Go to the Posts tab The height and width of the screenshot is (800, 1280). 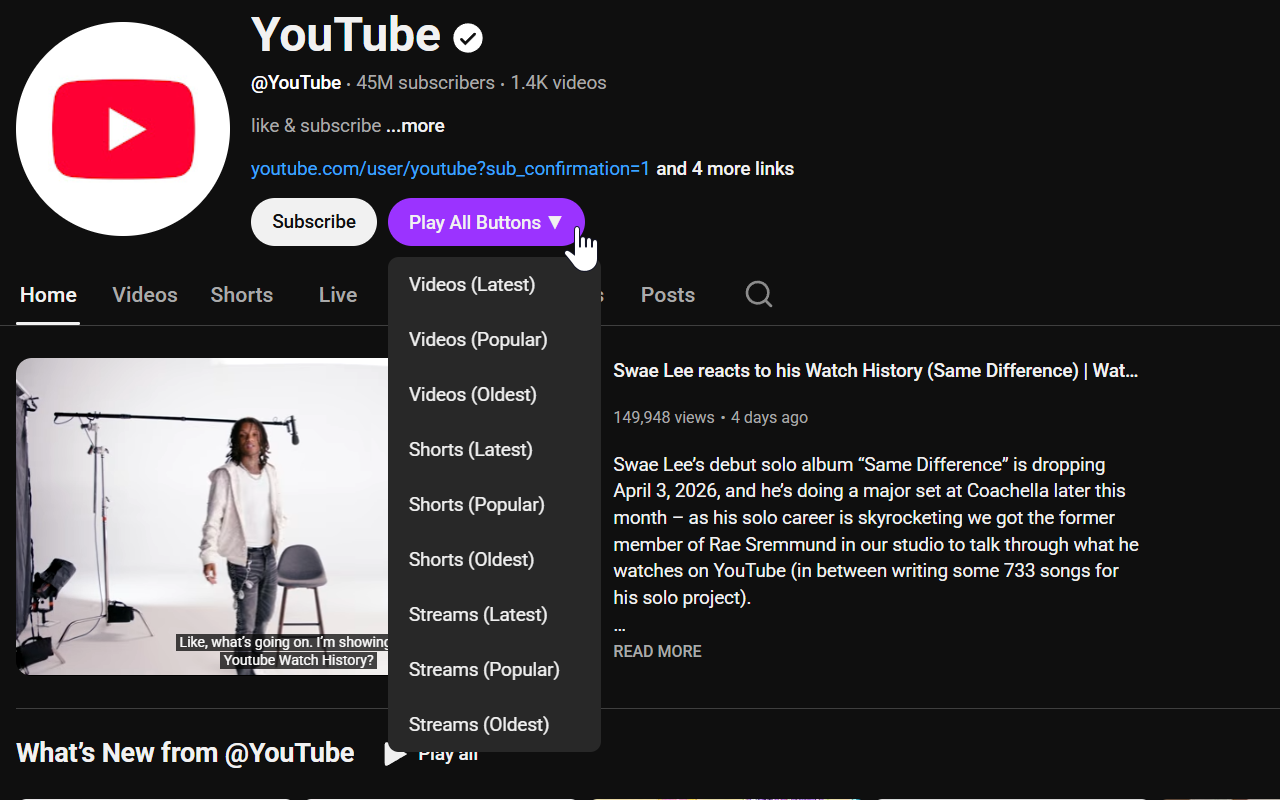tap(668, 295)
